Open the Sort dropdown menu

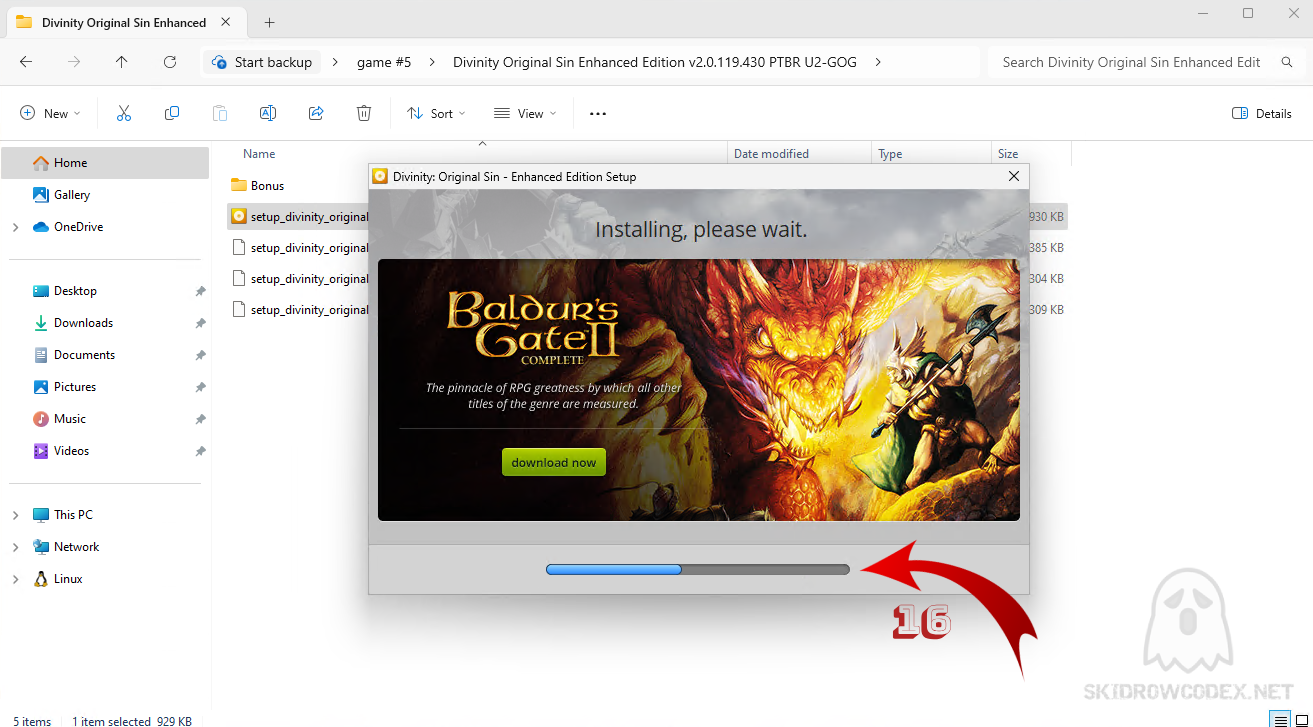pyautogui.click(x=436, y=114)
